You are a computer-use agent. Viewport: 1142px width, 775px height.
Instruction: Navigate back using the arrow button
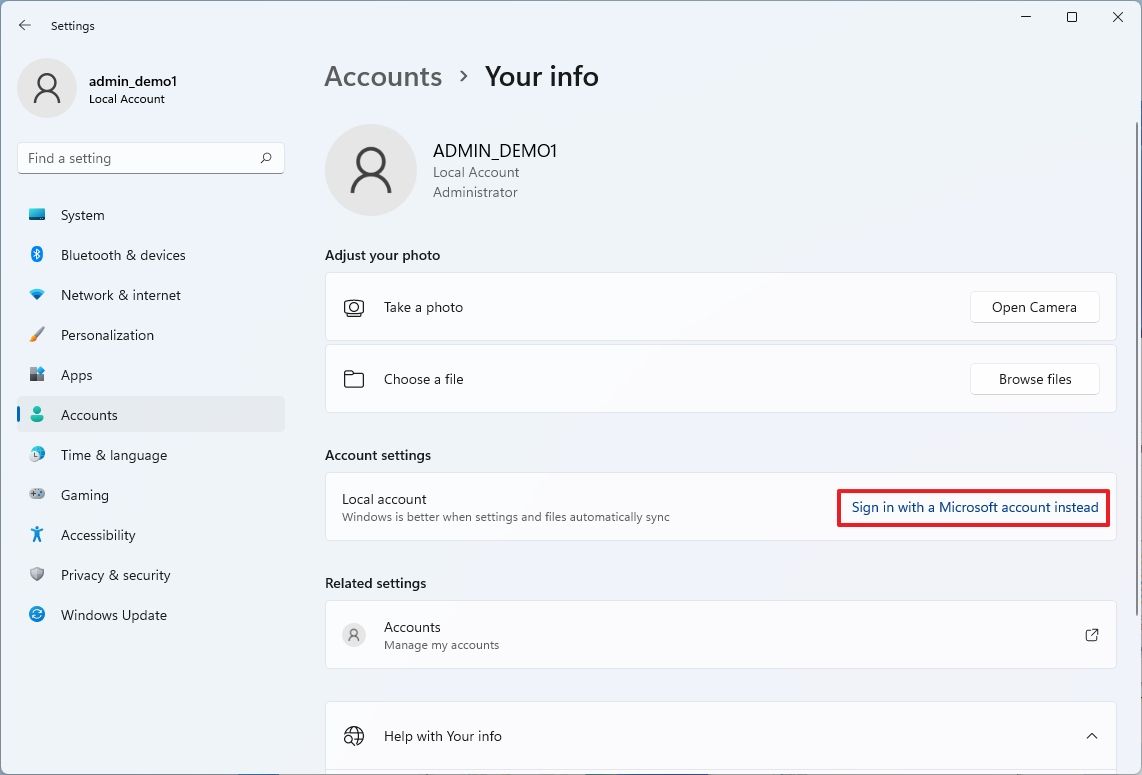[24, 25]
